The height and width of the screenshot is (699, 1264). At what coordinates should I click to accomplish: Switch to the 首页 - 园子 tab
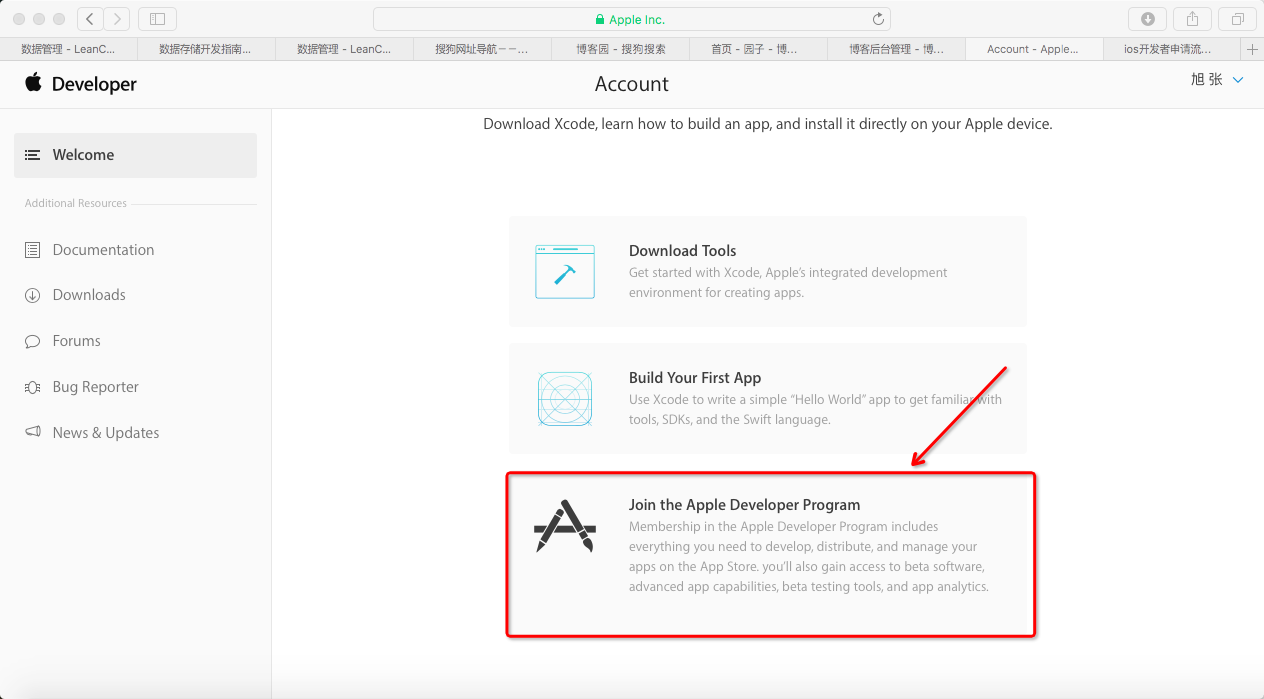[758, 49]
